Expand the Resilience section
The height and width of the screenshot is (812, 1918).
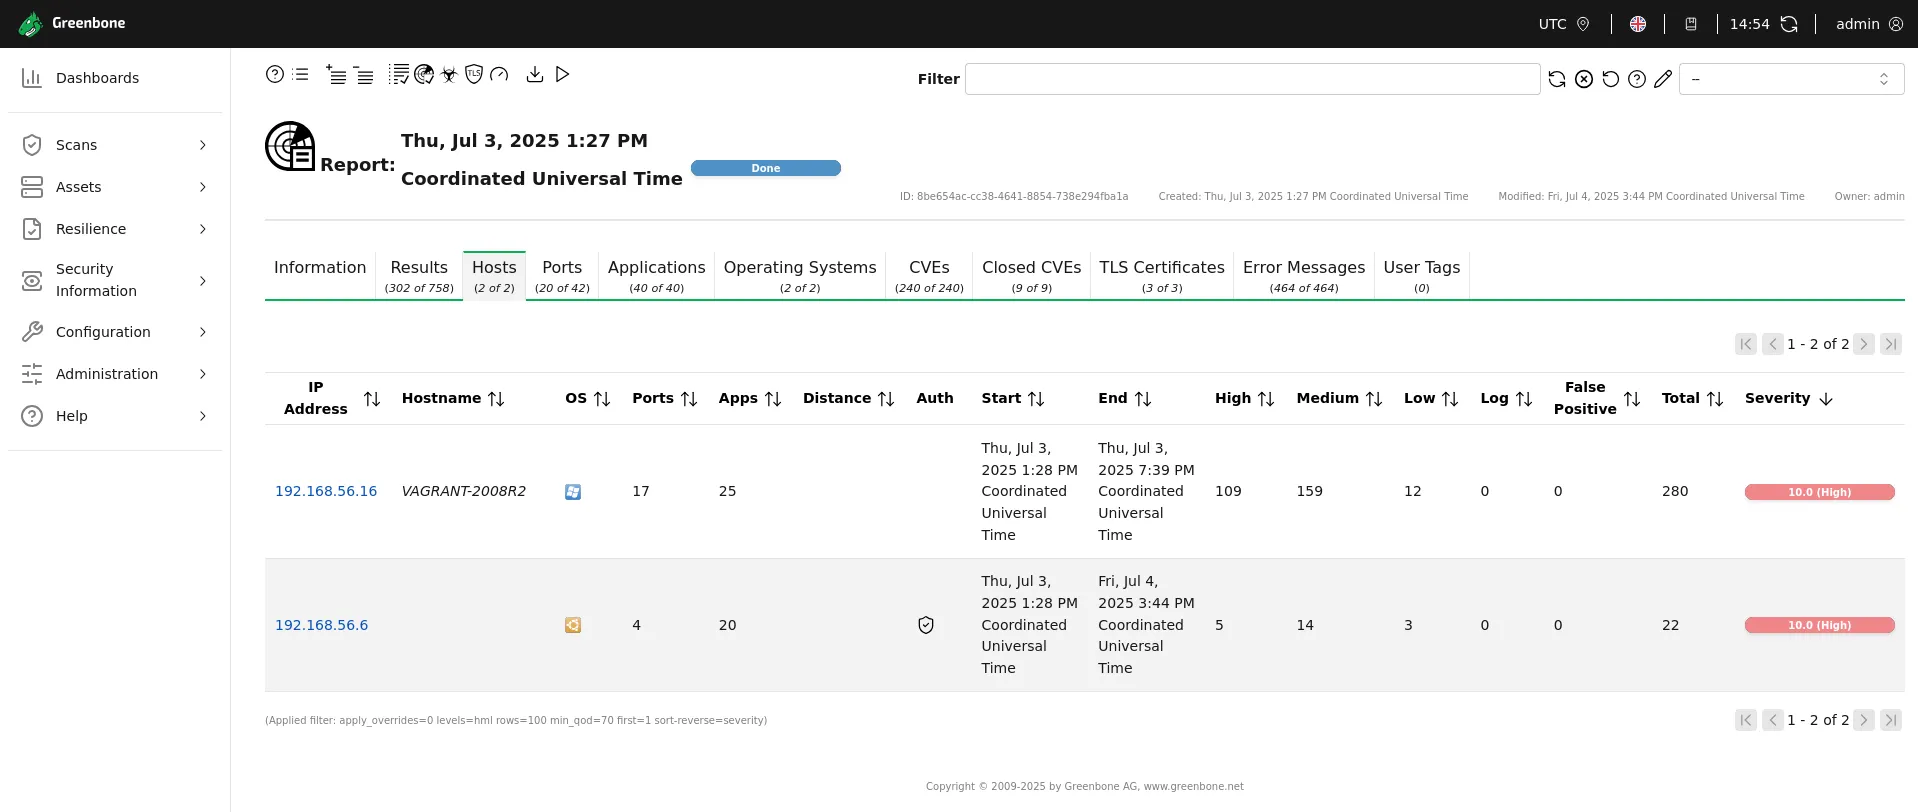116,229
